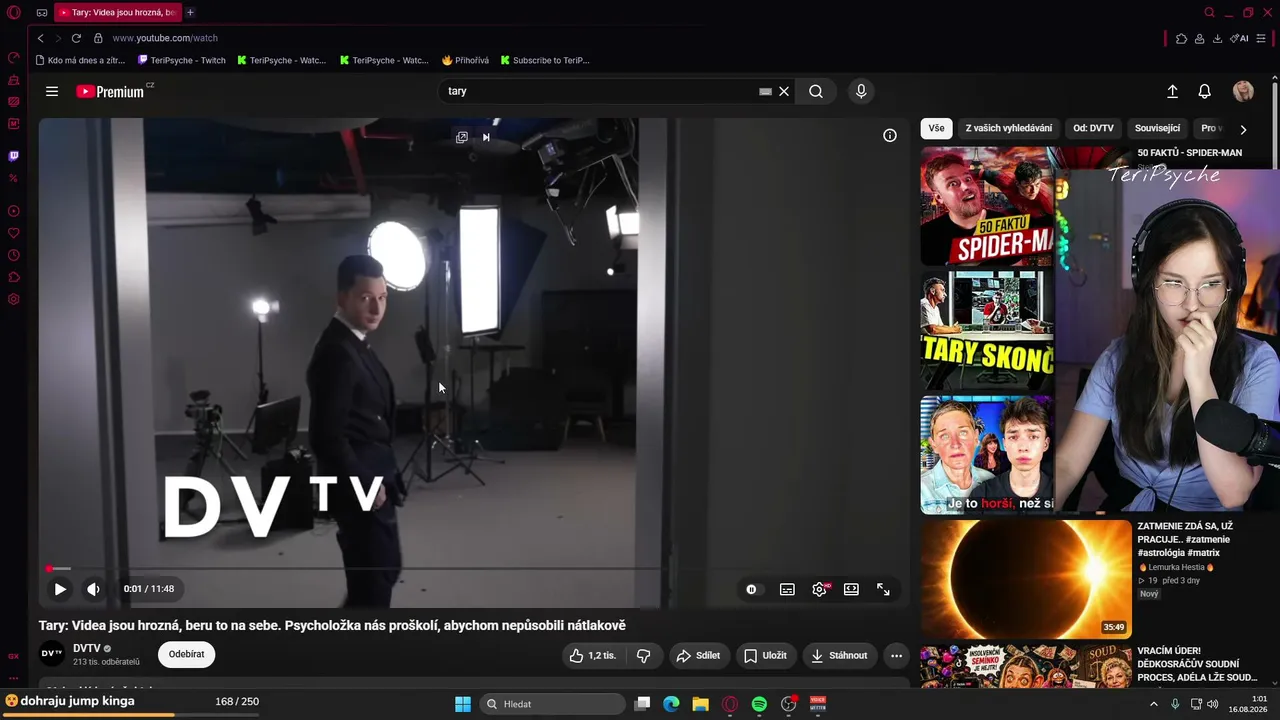Open Twitch in the Opera sidebar
Image resolution: width=1280 pixels, height=720 pixels.
pos(13,156)
